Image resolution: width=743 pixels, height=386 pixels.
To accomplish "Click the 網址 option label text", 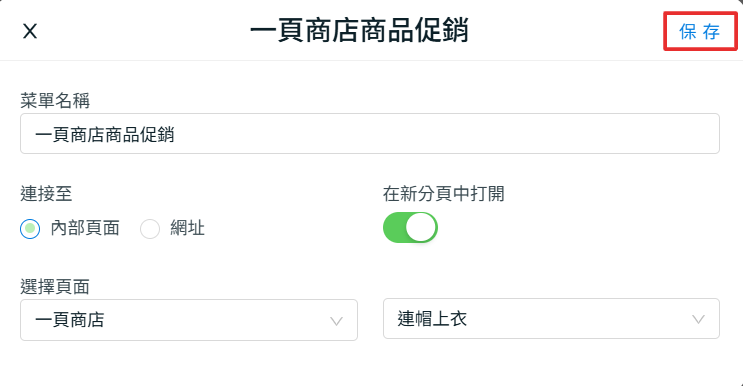I will tap(187, 228).
